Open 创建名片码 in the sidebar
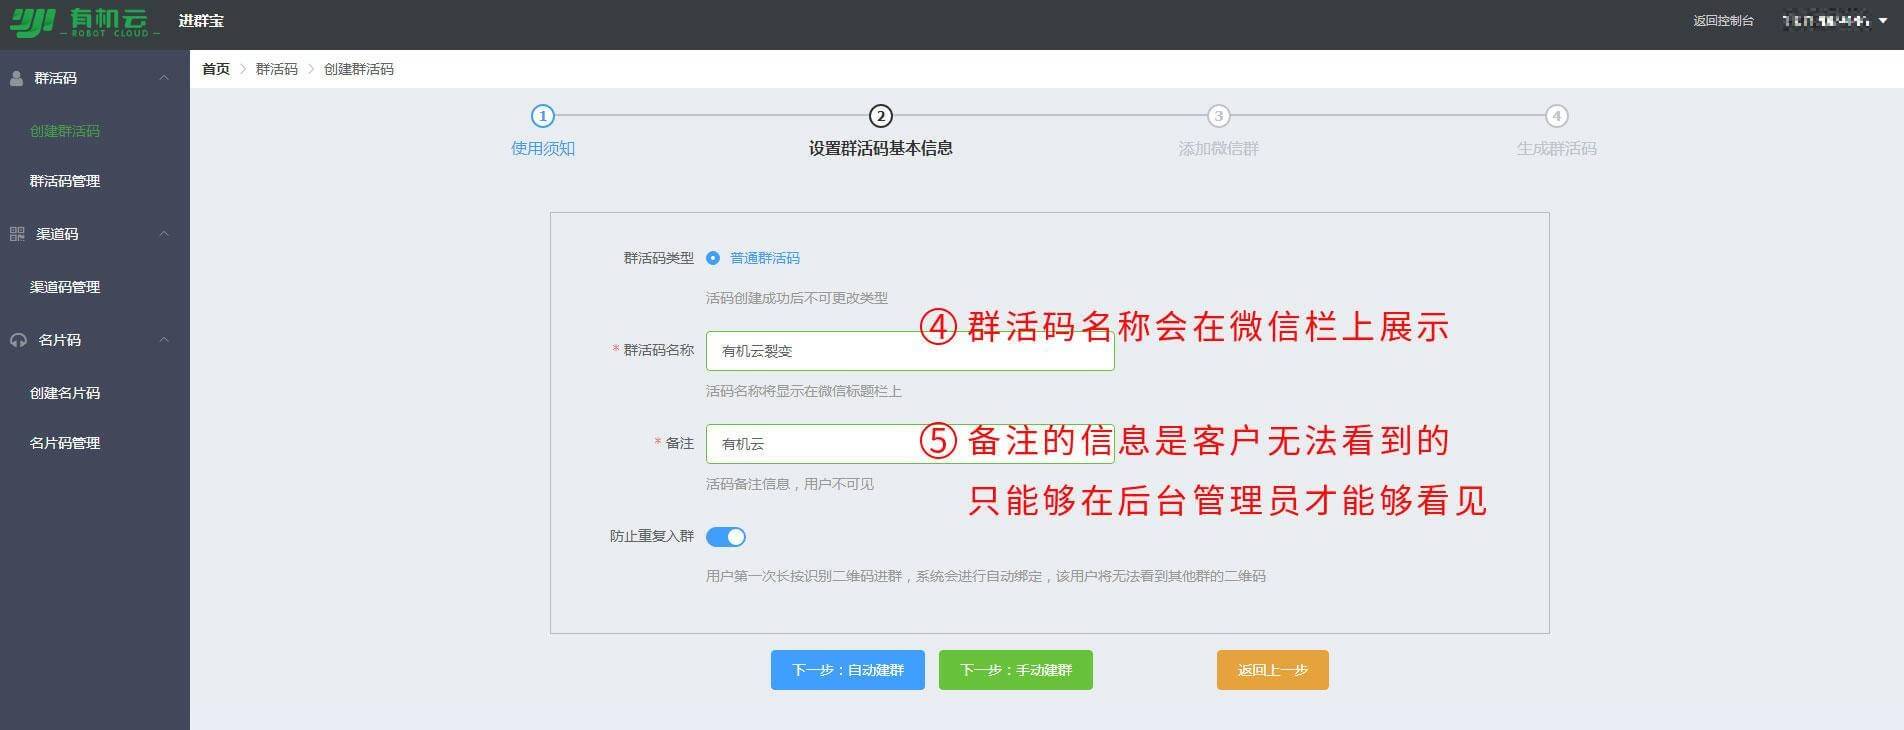This screenshot has height=730, width=1904. [x=65, y=393]
